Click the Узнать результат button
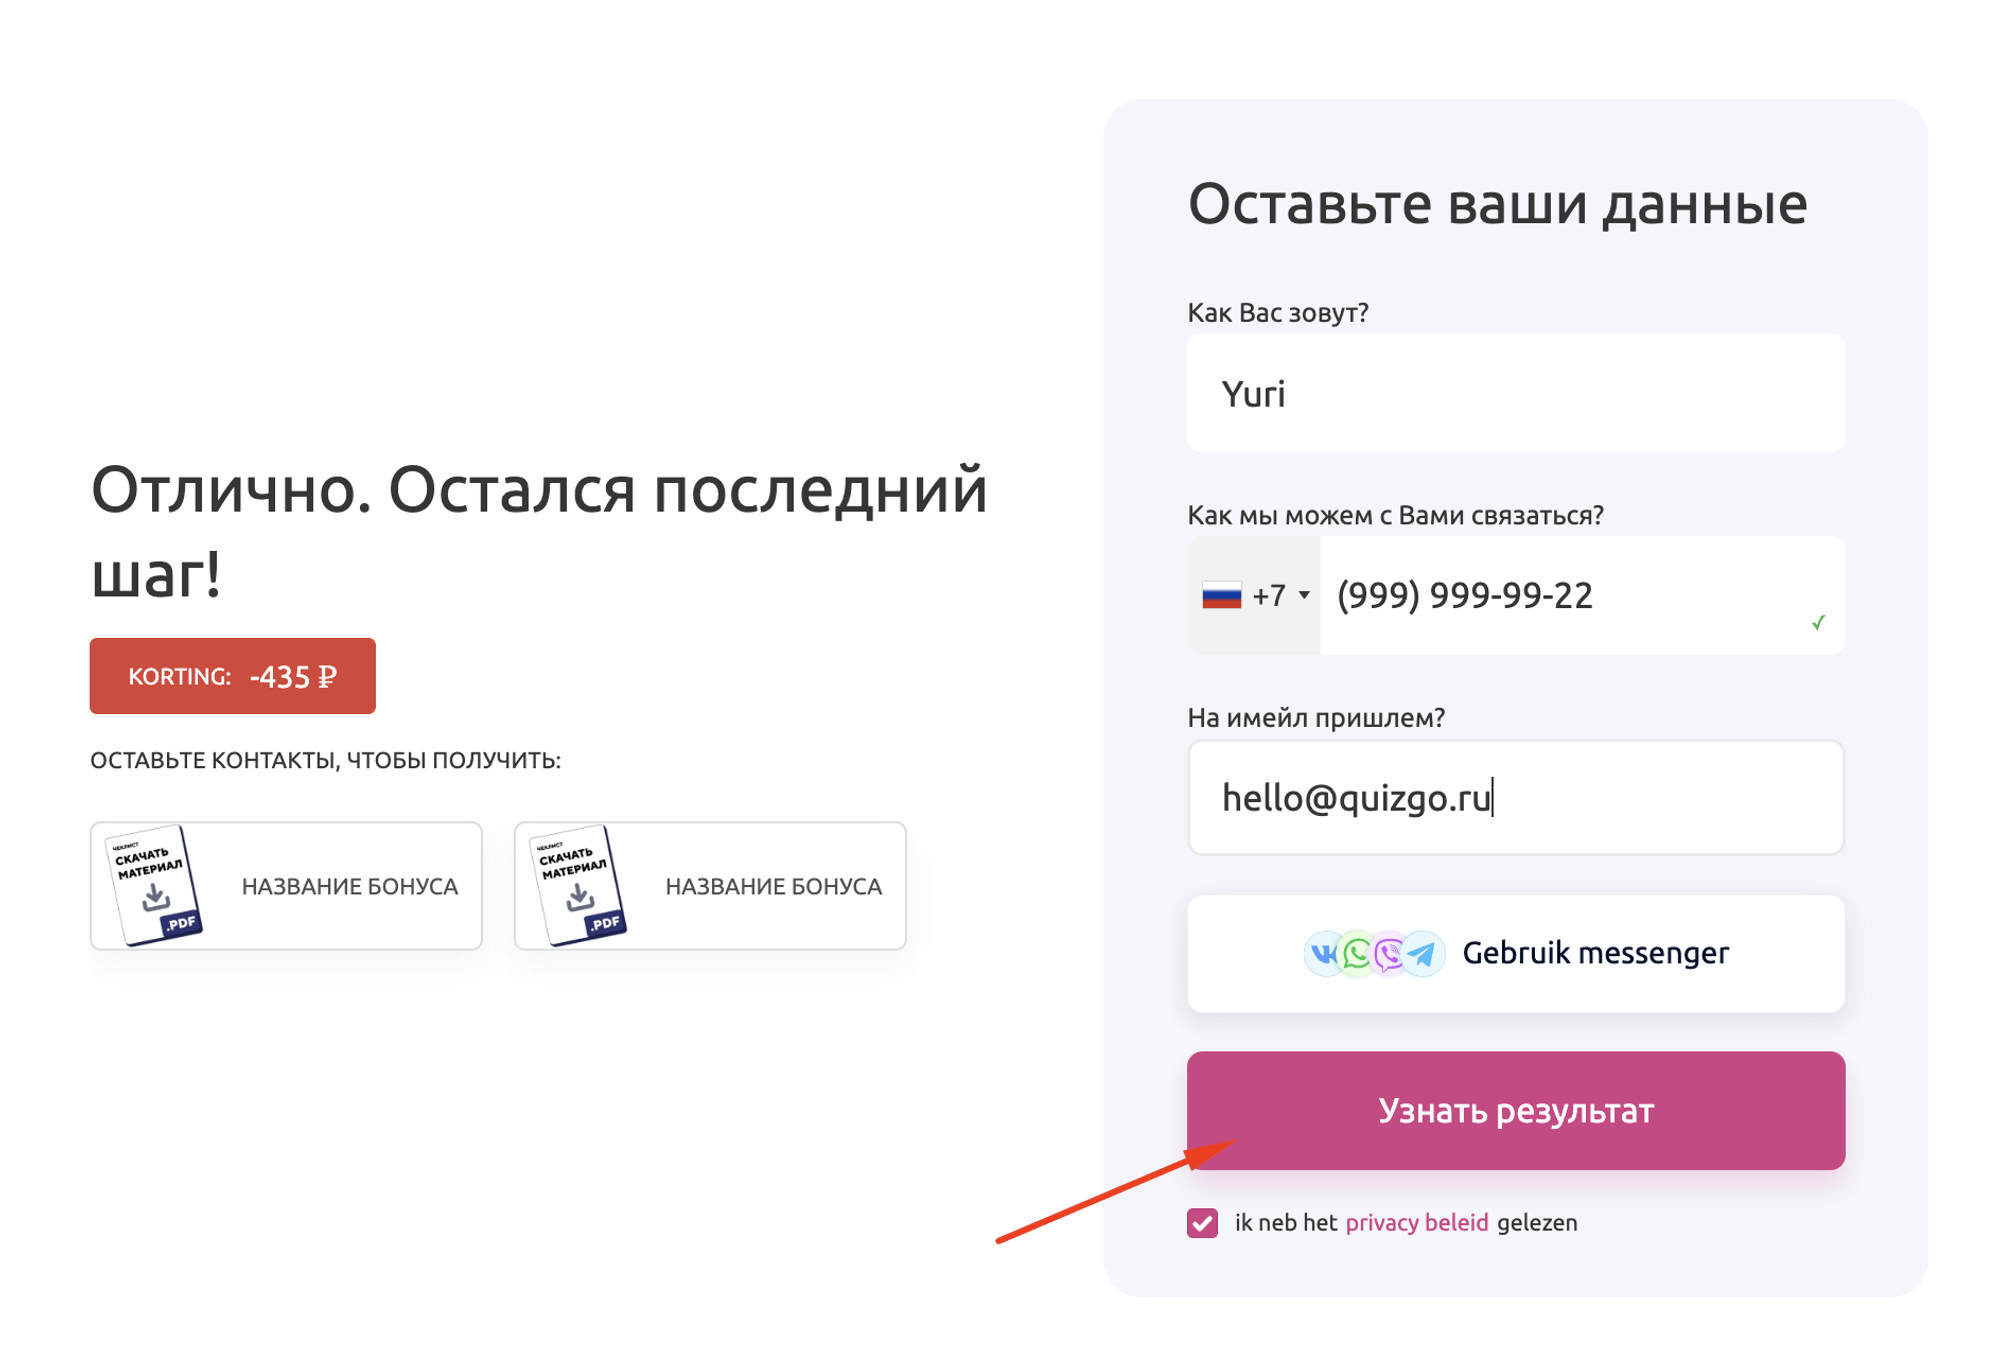Viewport: 2000px width, 1359px height. click(1515, 1110)
